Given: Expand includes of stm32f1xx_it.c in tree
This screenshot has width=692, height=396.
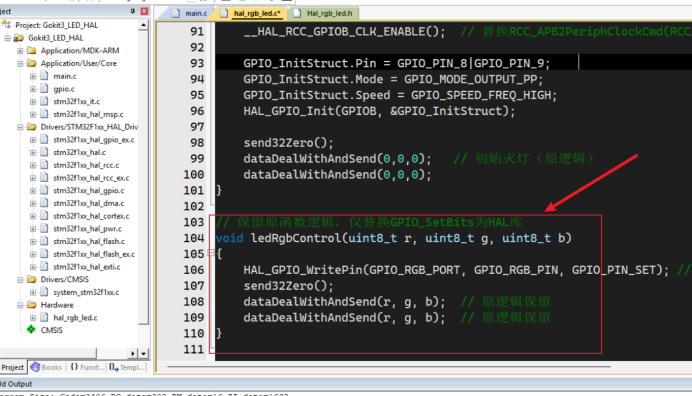Looking at the screenshot, I should (33, 102).
